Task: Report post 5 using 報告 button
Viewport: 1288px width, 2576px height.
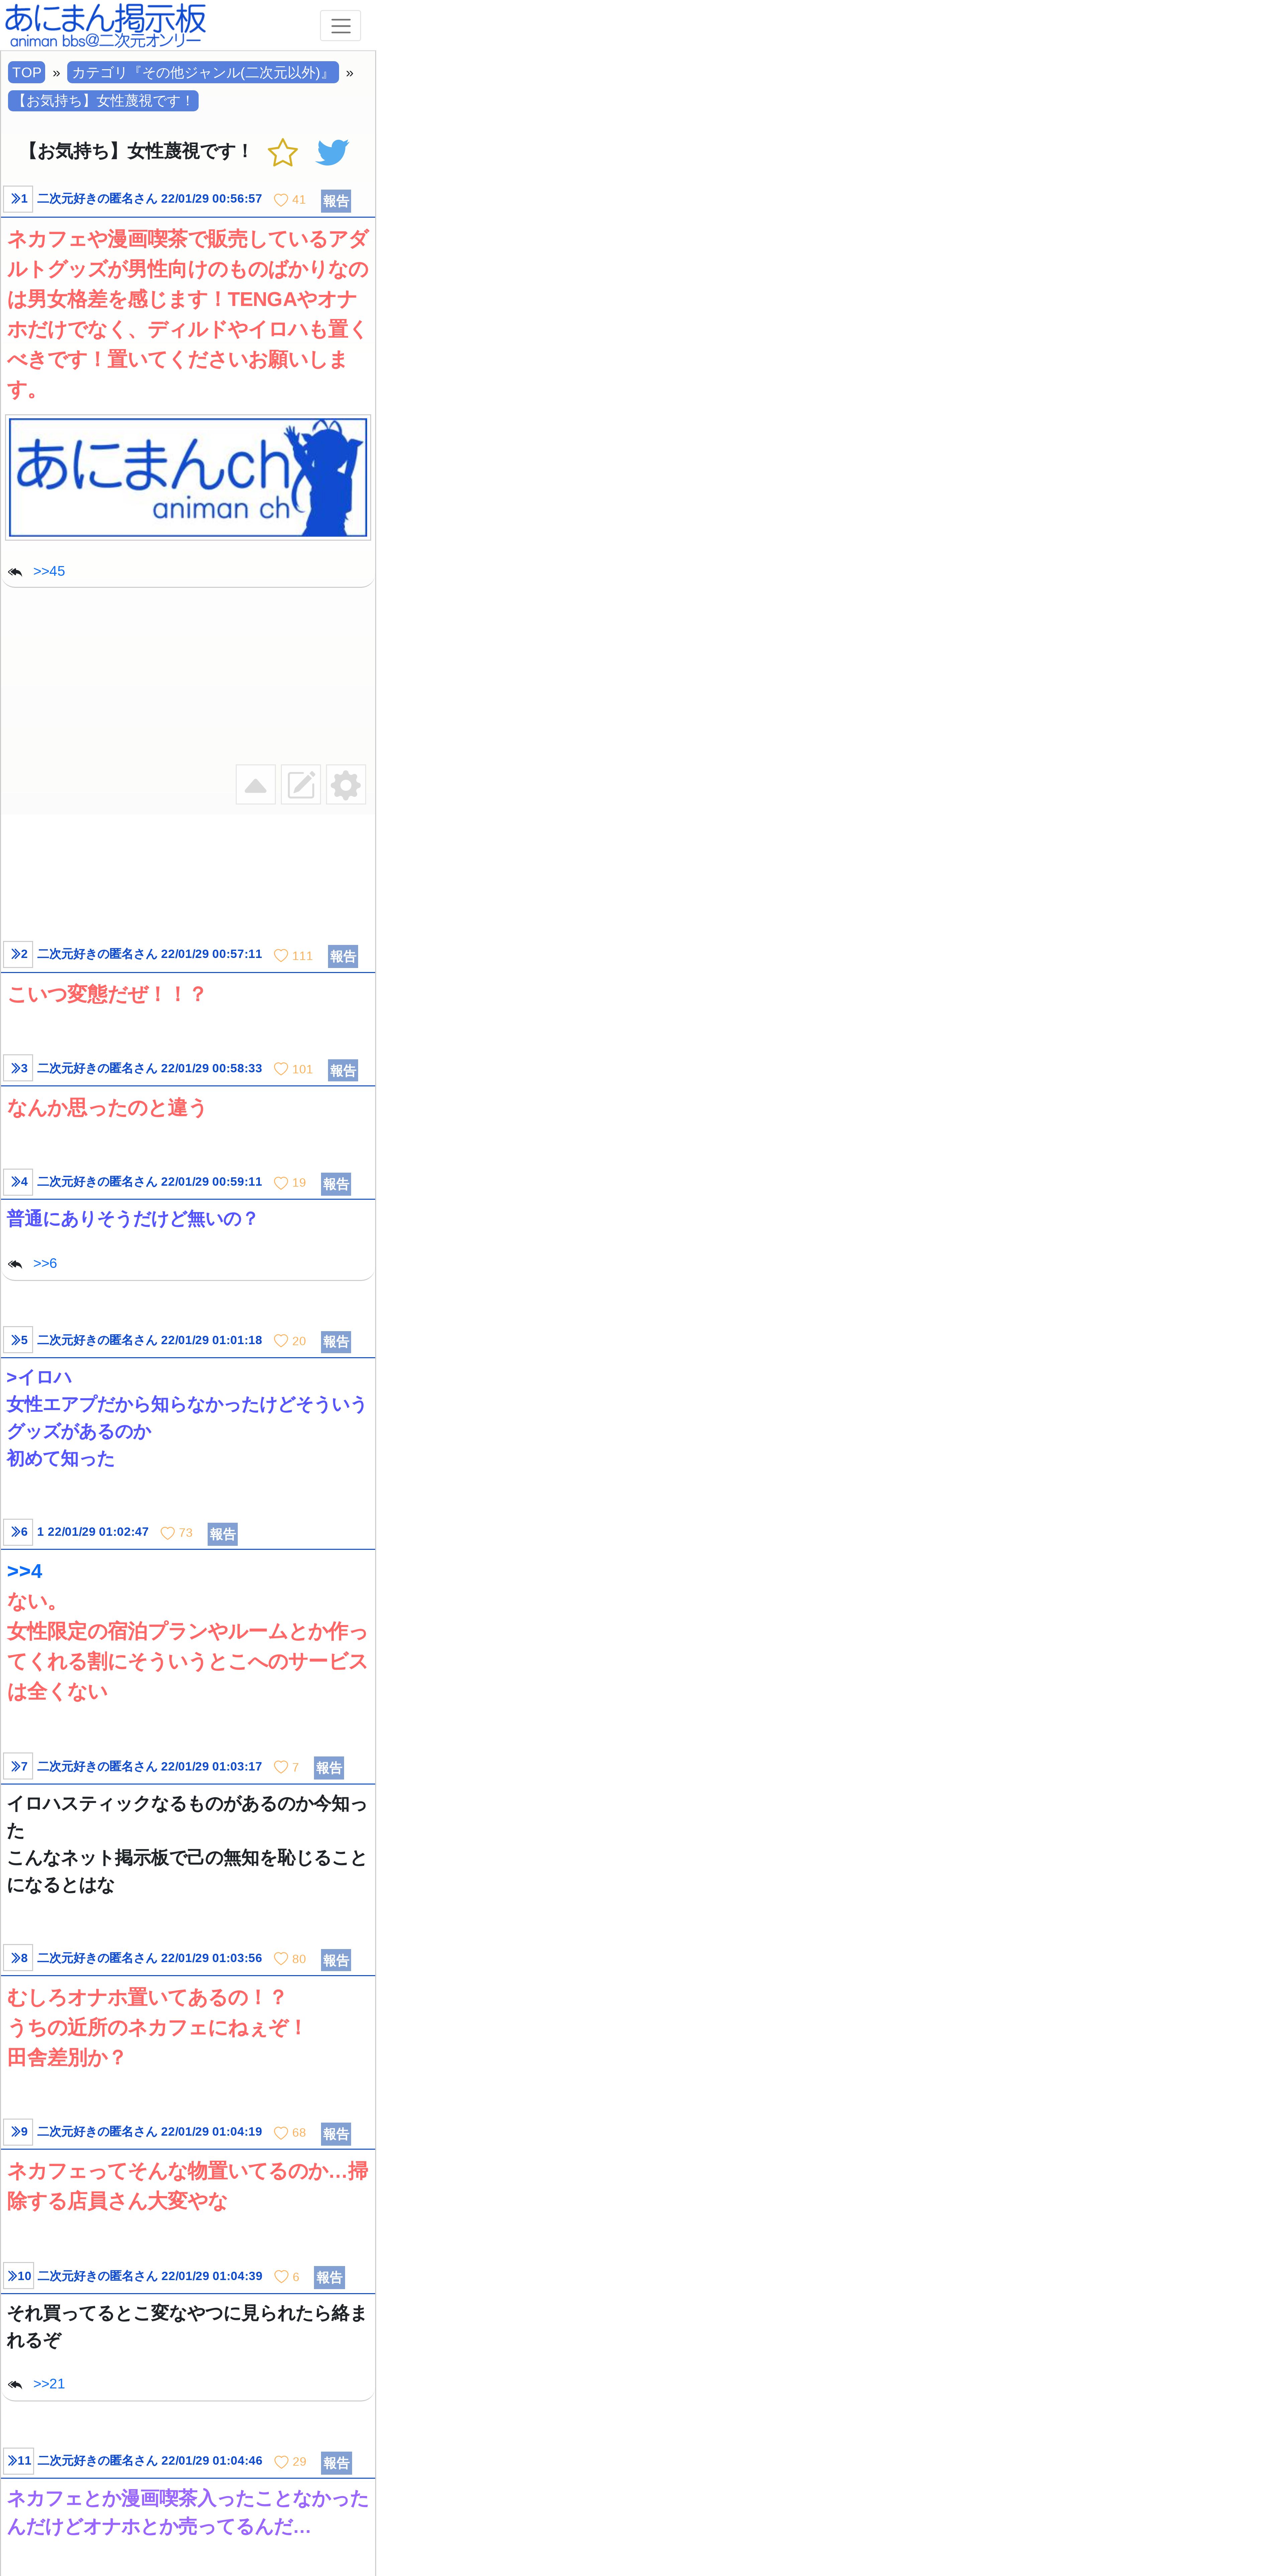Action: point(336,1342)
